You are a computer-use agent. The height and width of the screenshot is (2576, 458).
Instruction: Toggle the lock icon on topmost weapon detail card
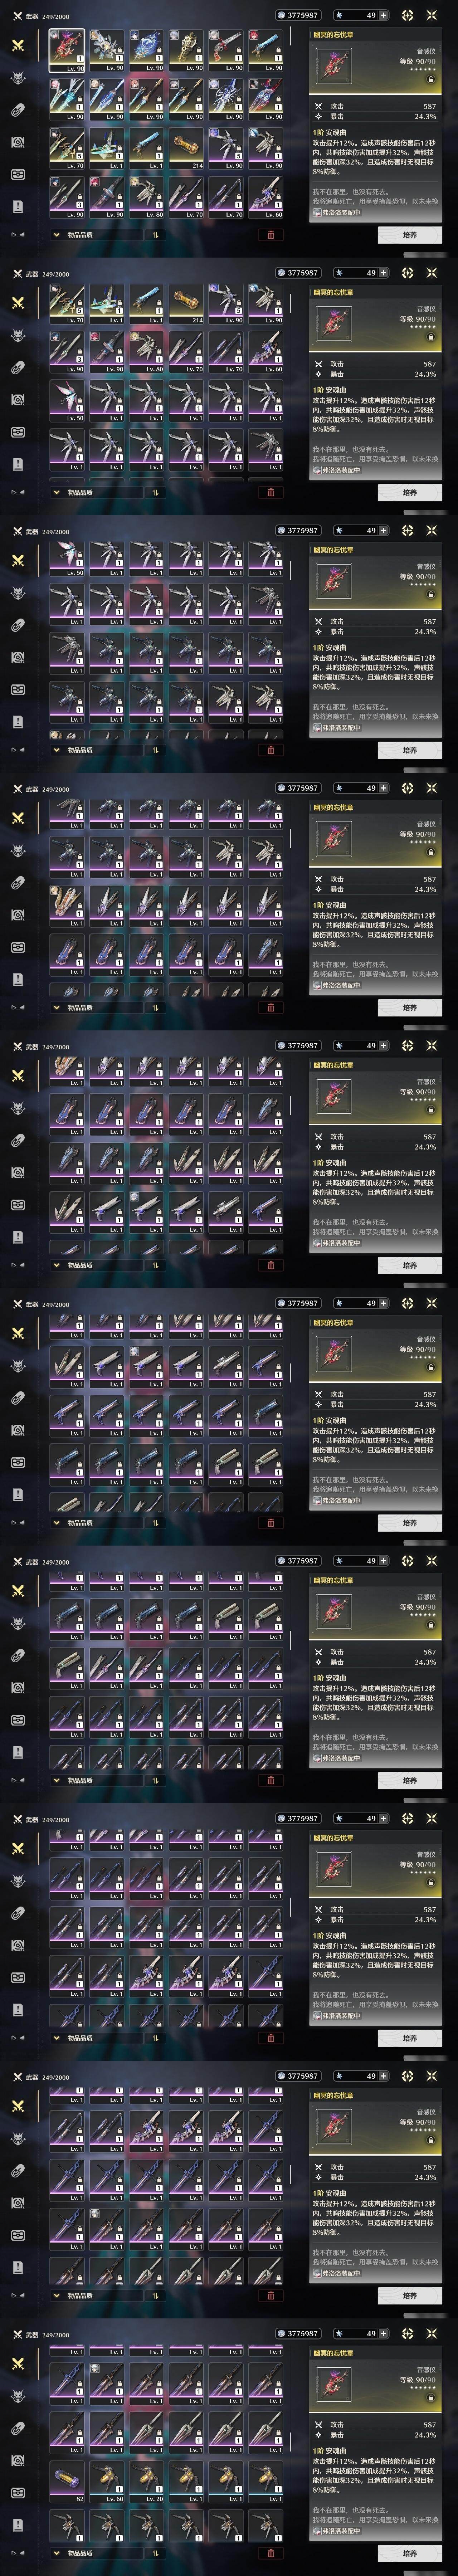coord(431,79)
